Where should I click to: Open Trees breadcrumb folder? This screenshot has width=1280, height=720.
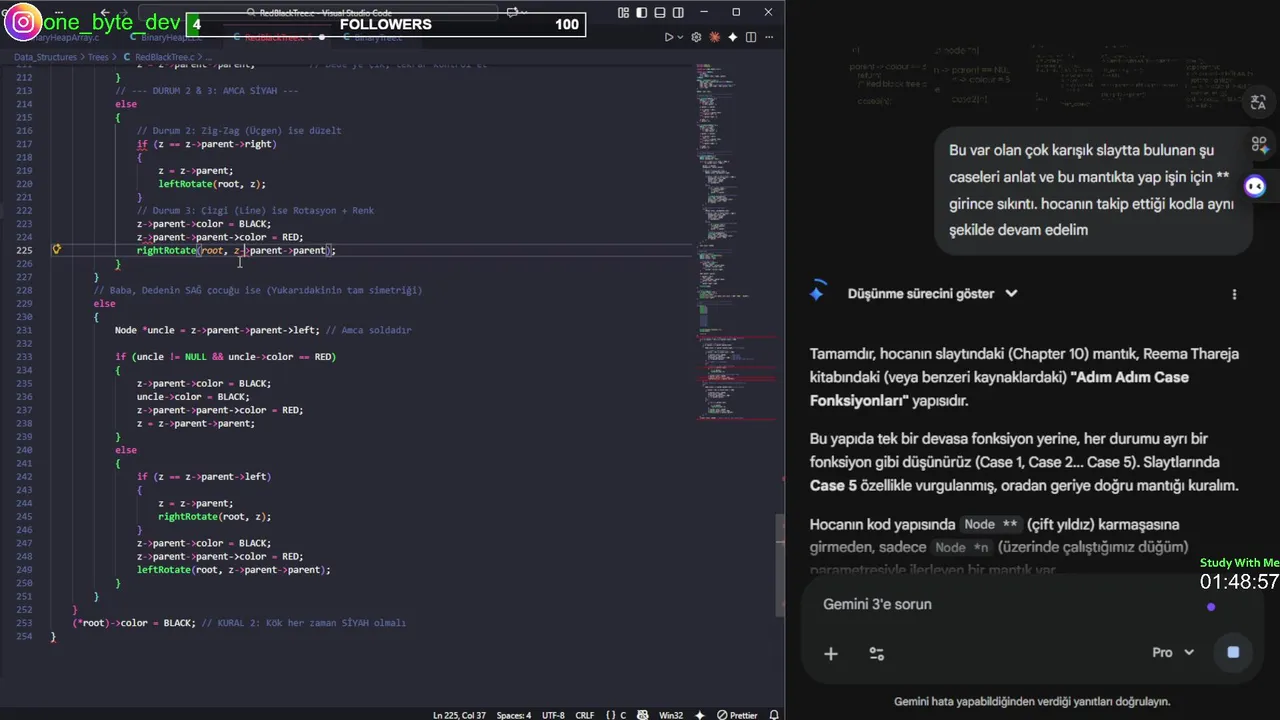(98, 57)
